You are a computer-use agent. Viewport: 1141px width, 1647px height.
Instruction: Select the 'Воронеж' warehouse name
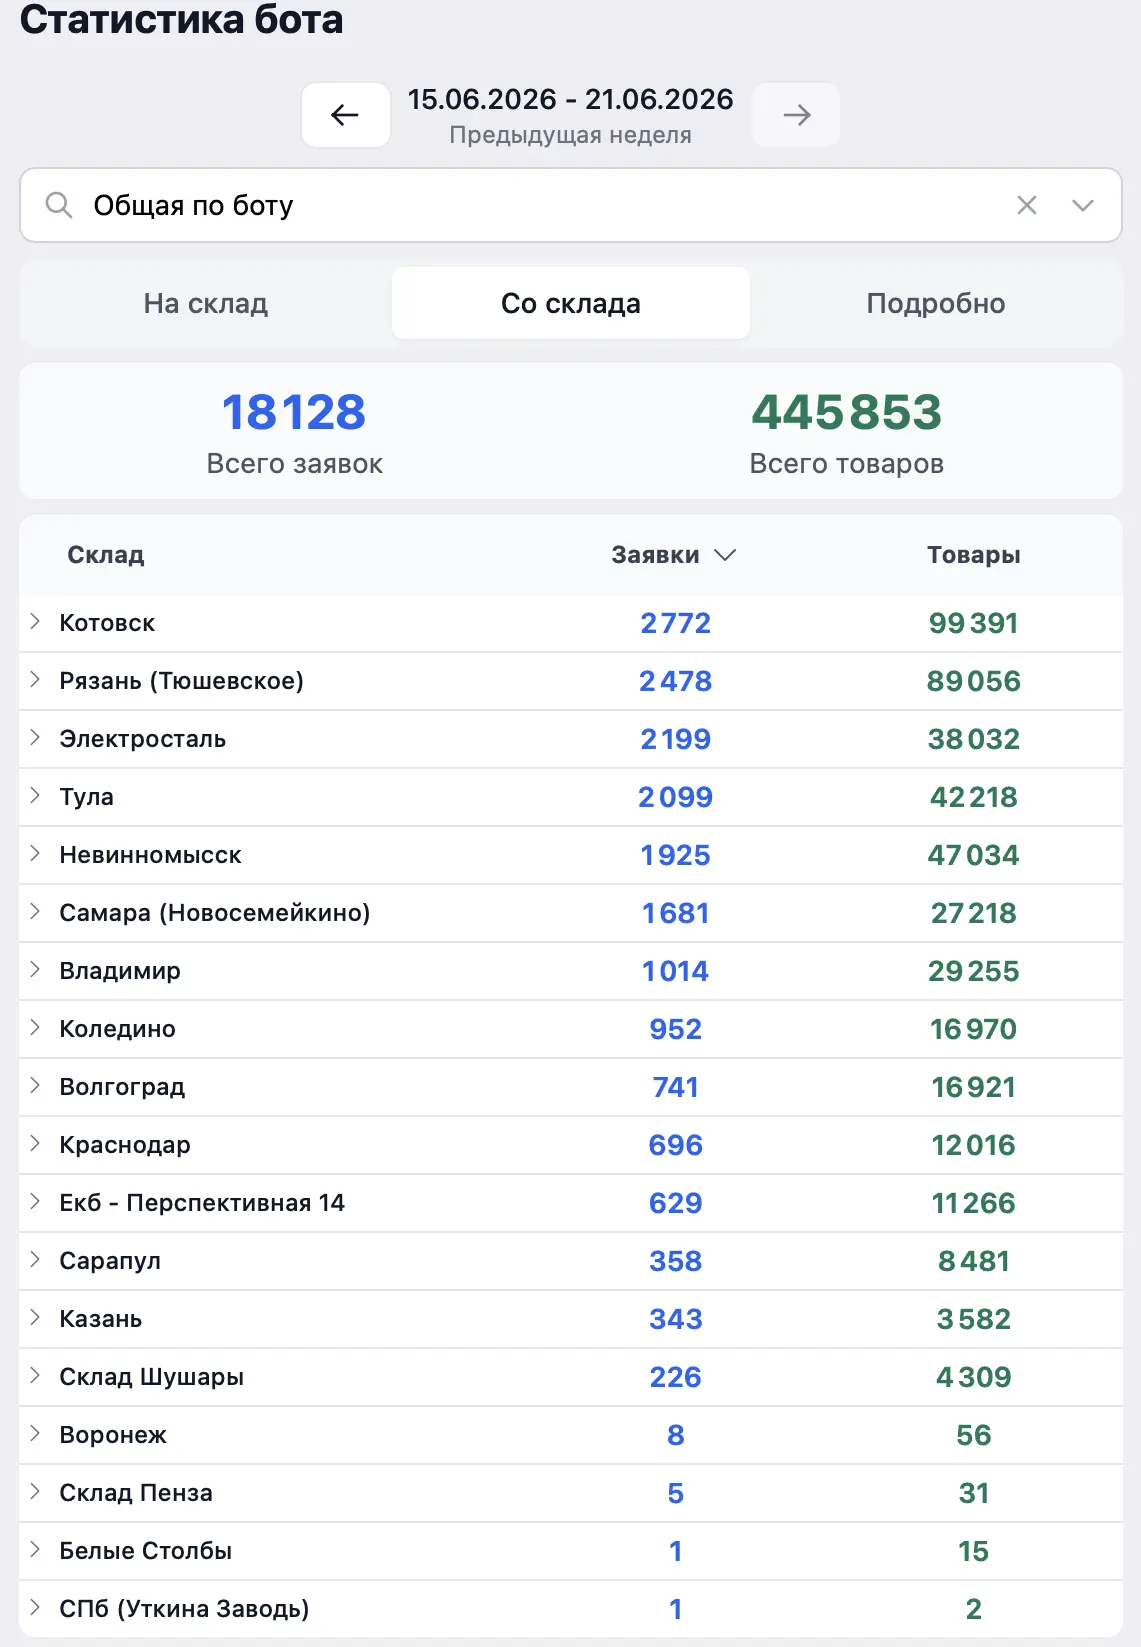click(113, 1435)
